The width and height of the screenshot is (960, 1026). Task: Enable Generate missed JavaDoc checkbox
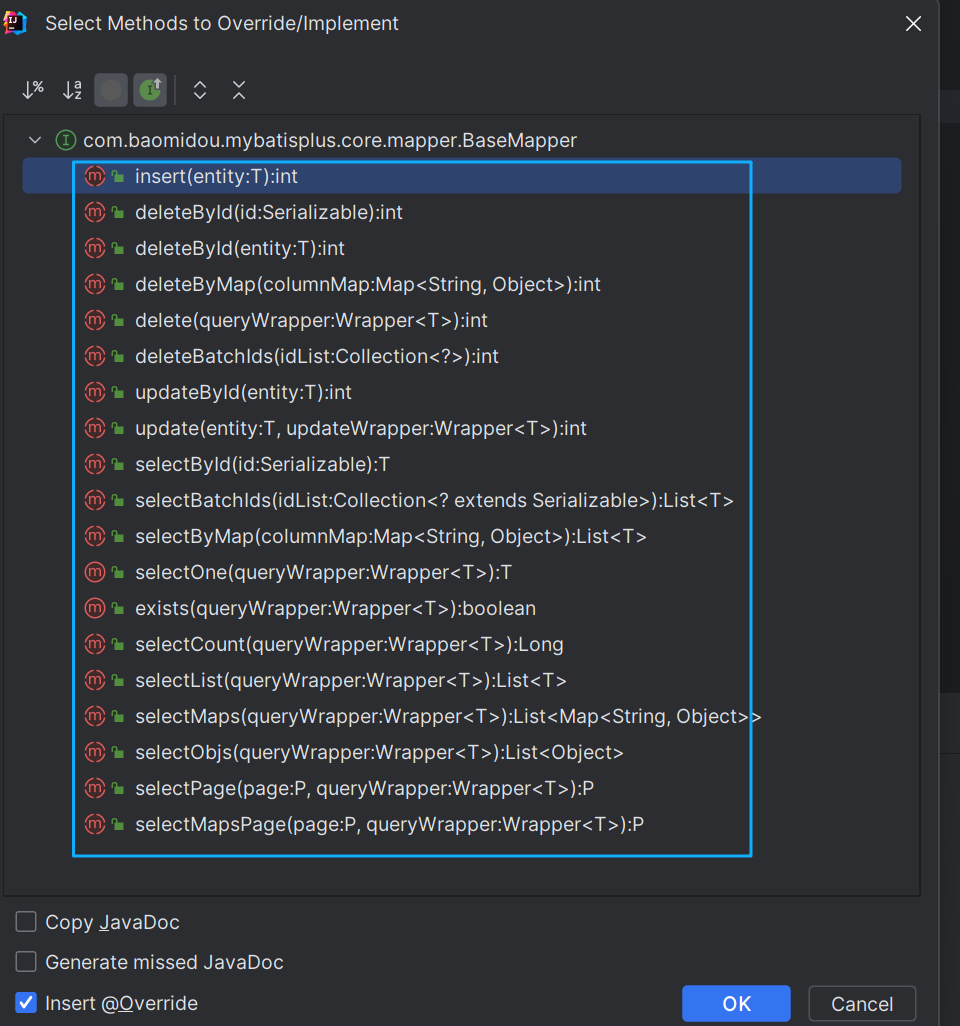26,961
